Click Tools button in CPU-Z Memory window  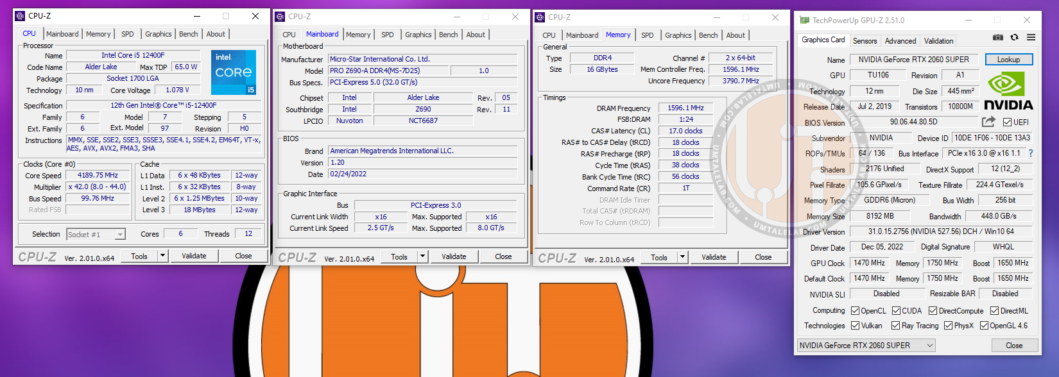[x=659, y=257]
